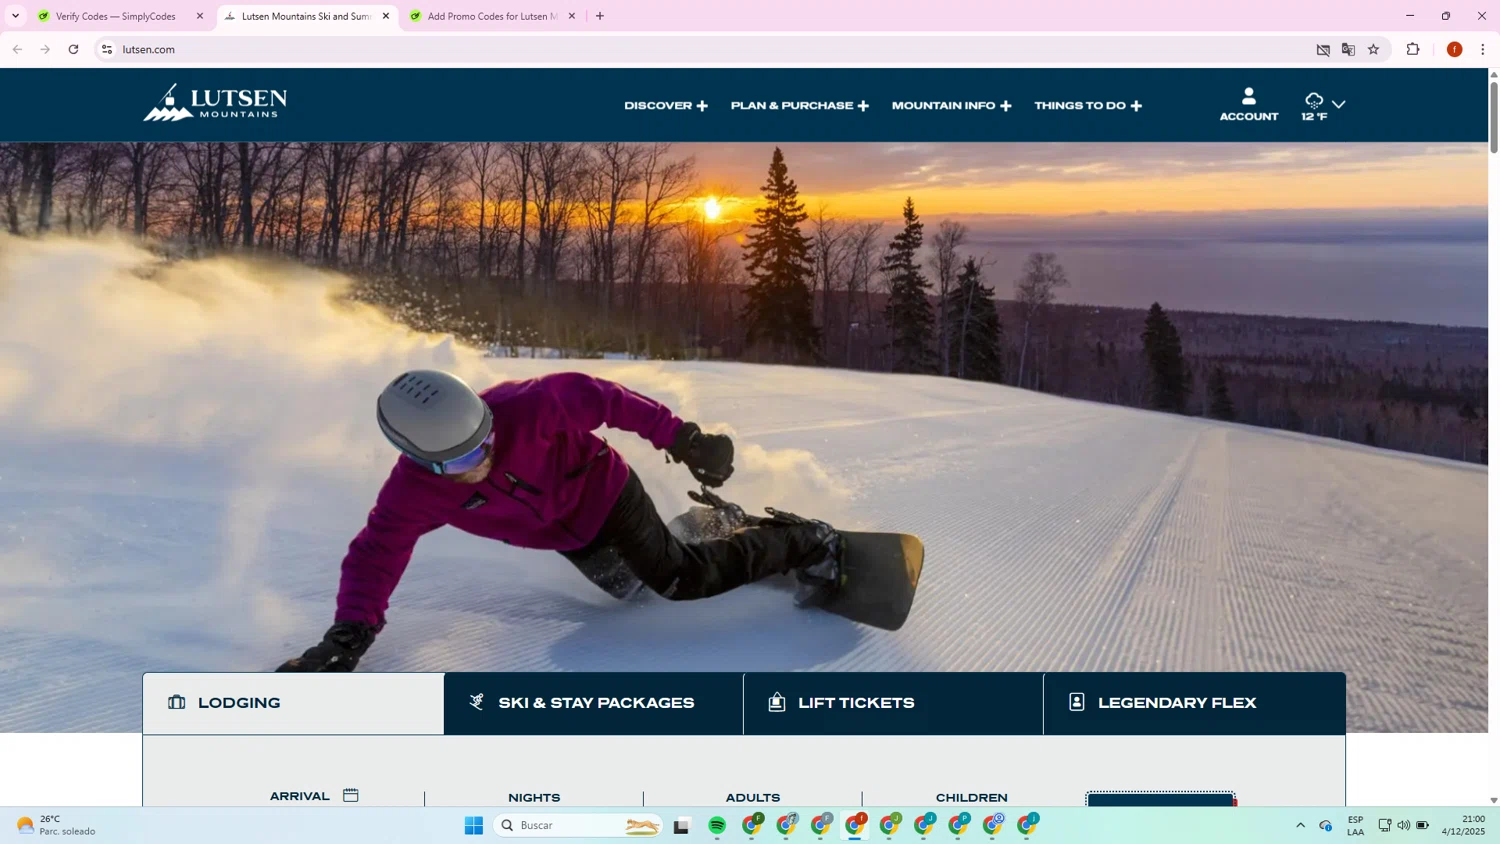The image size is (1500, 844).
Task: Expand Plan & Purchase menu
Action: 799,106
